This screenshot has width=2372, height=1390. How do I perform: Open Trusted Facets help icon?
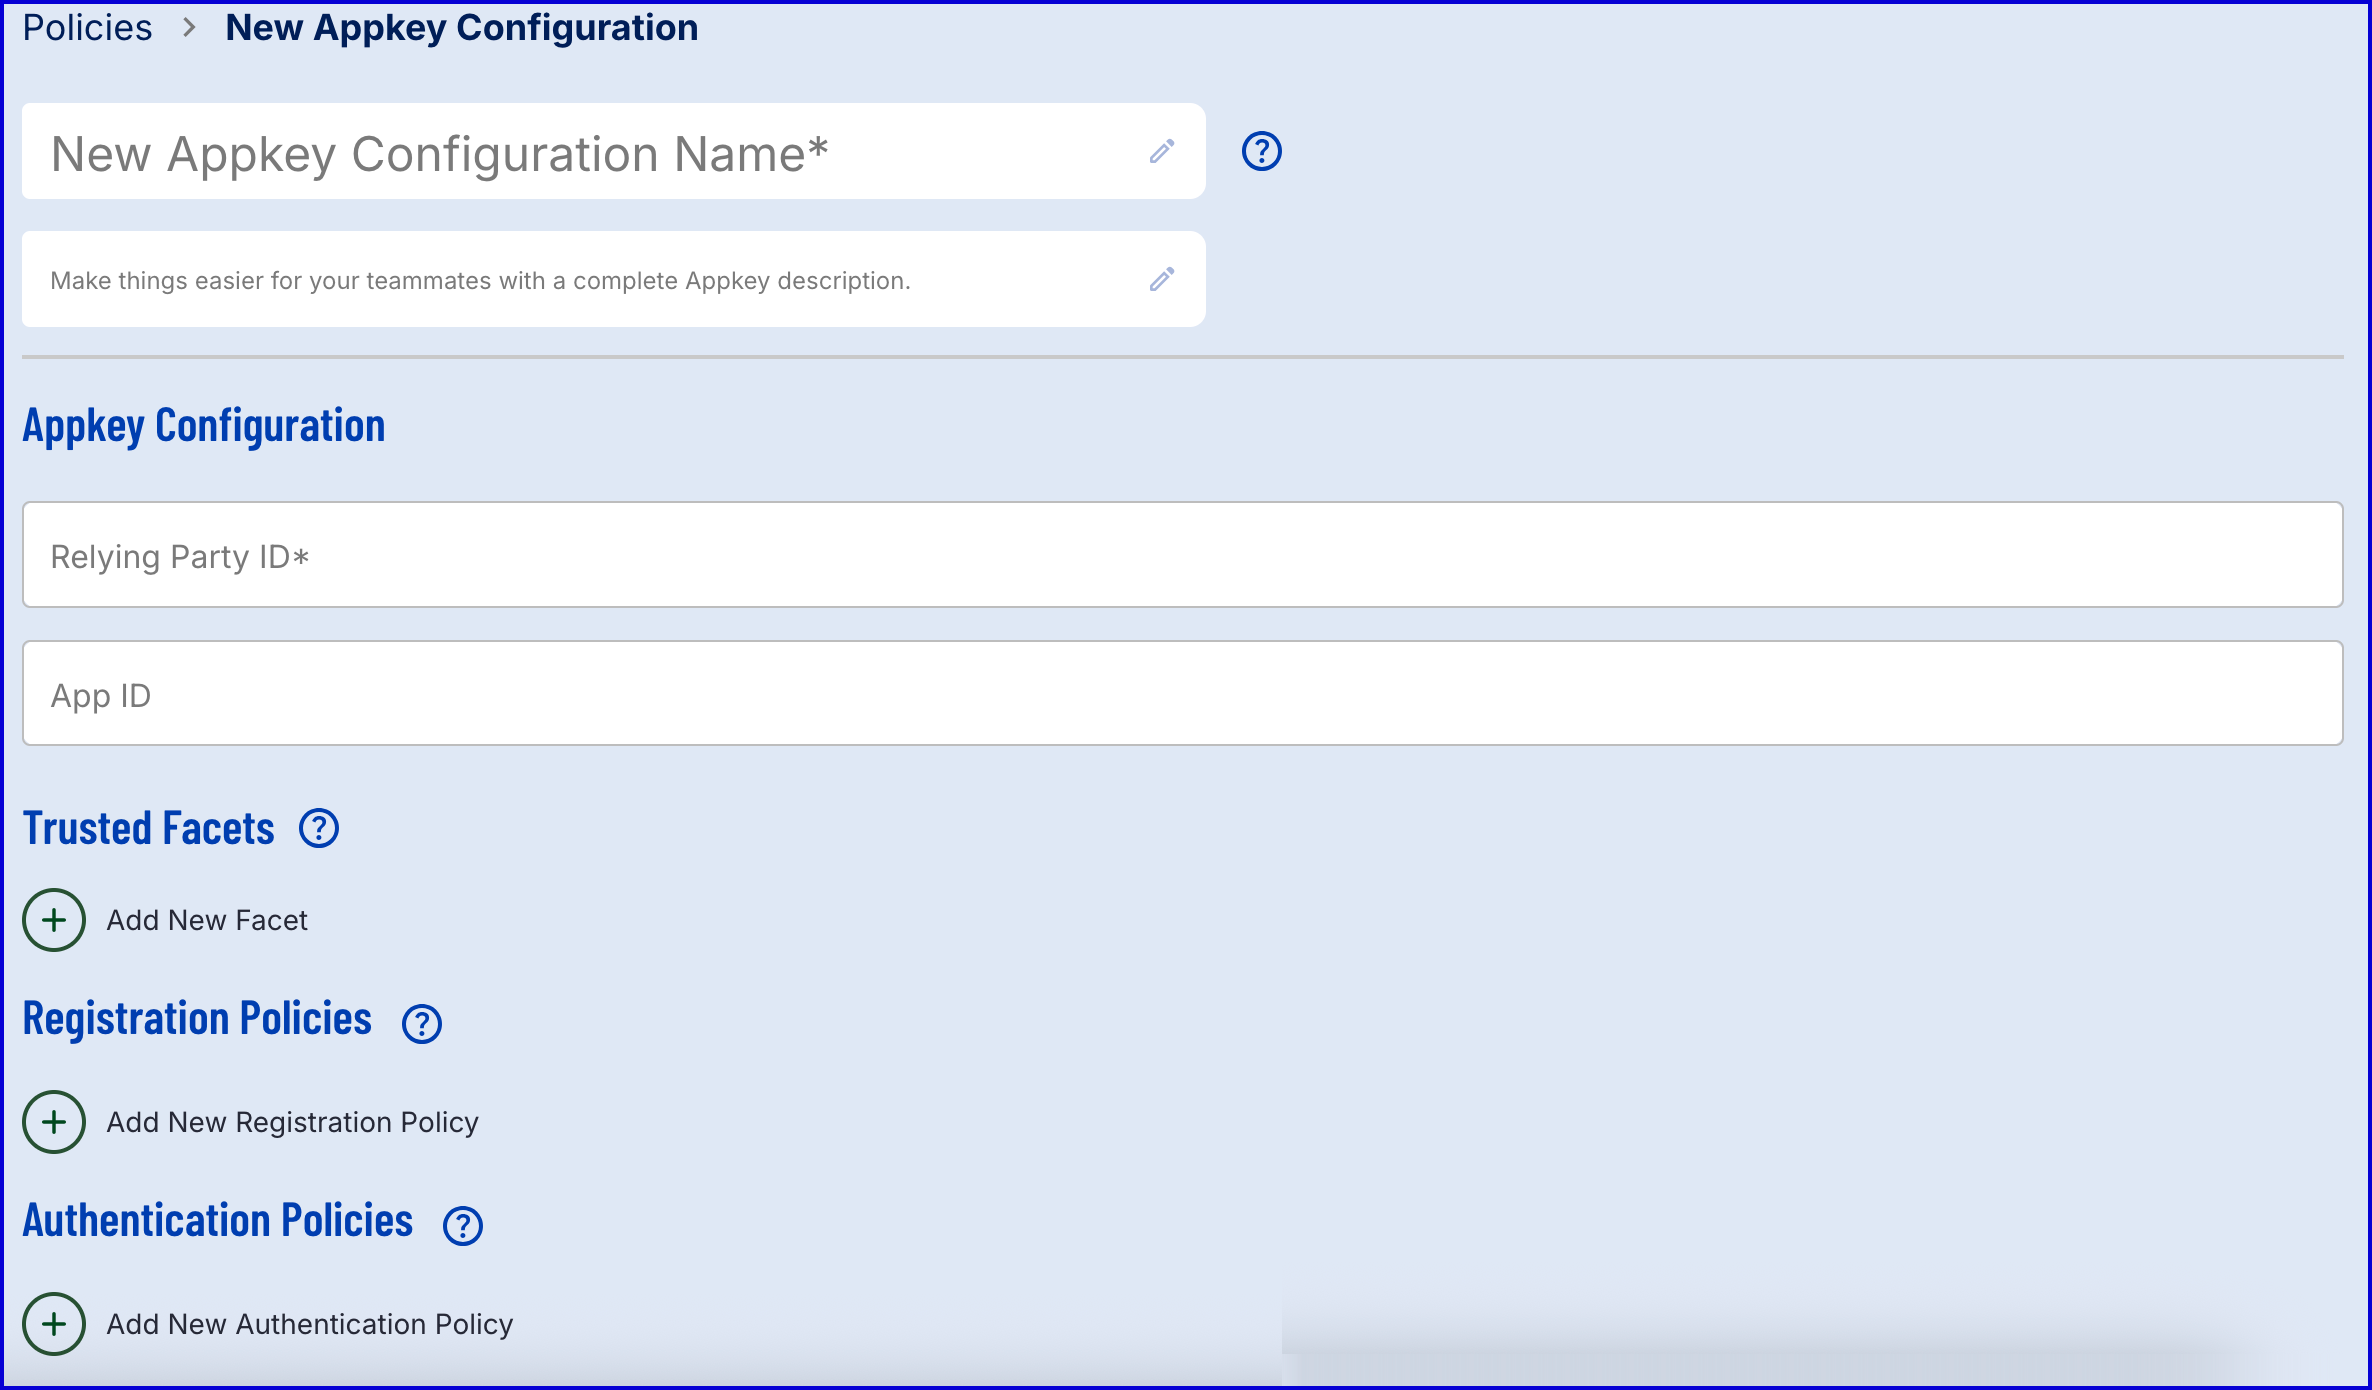pyautogui.click(x=319, y=829)
